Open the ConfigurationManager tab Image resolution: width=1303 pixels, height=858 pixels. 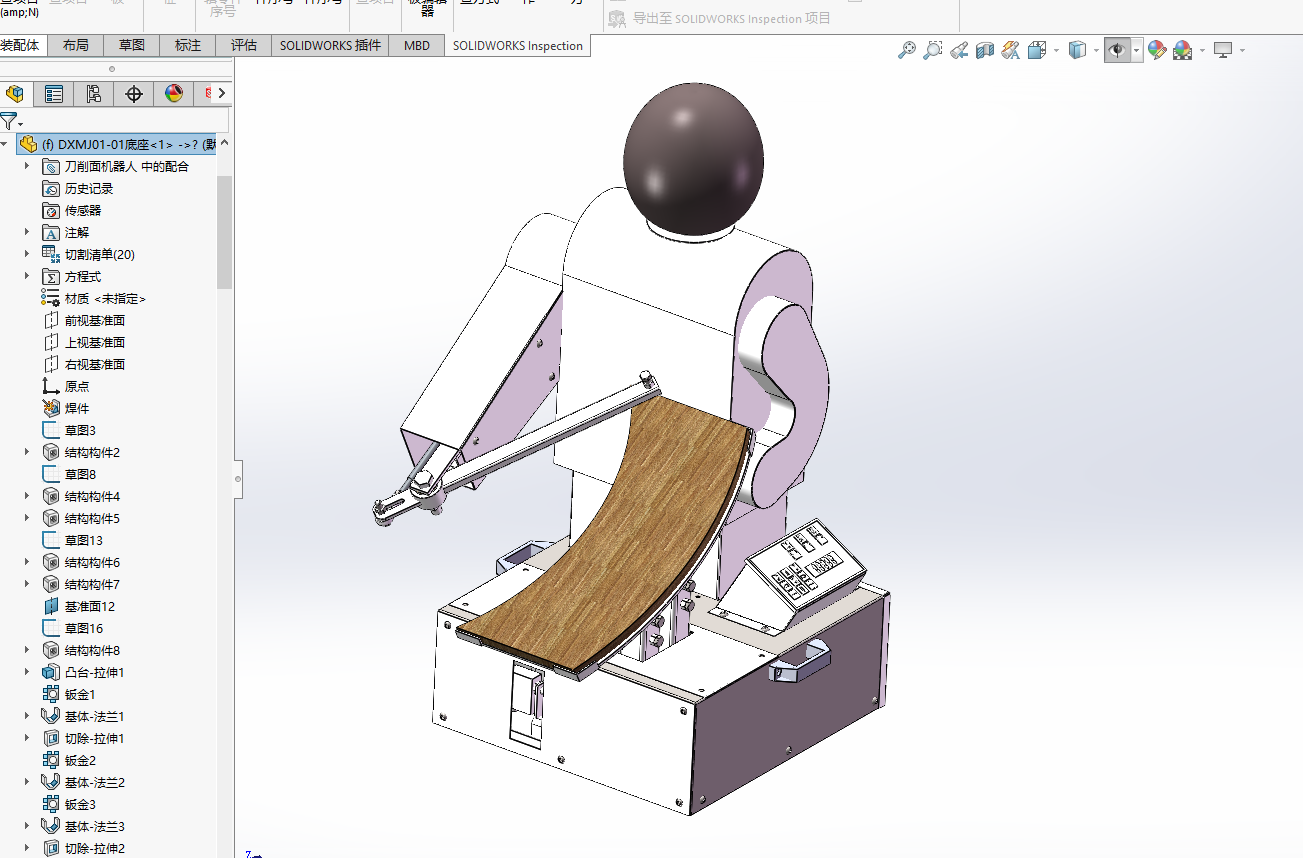[94, 94]
